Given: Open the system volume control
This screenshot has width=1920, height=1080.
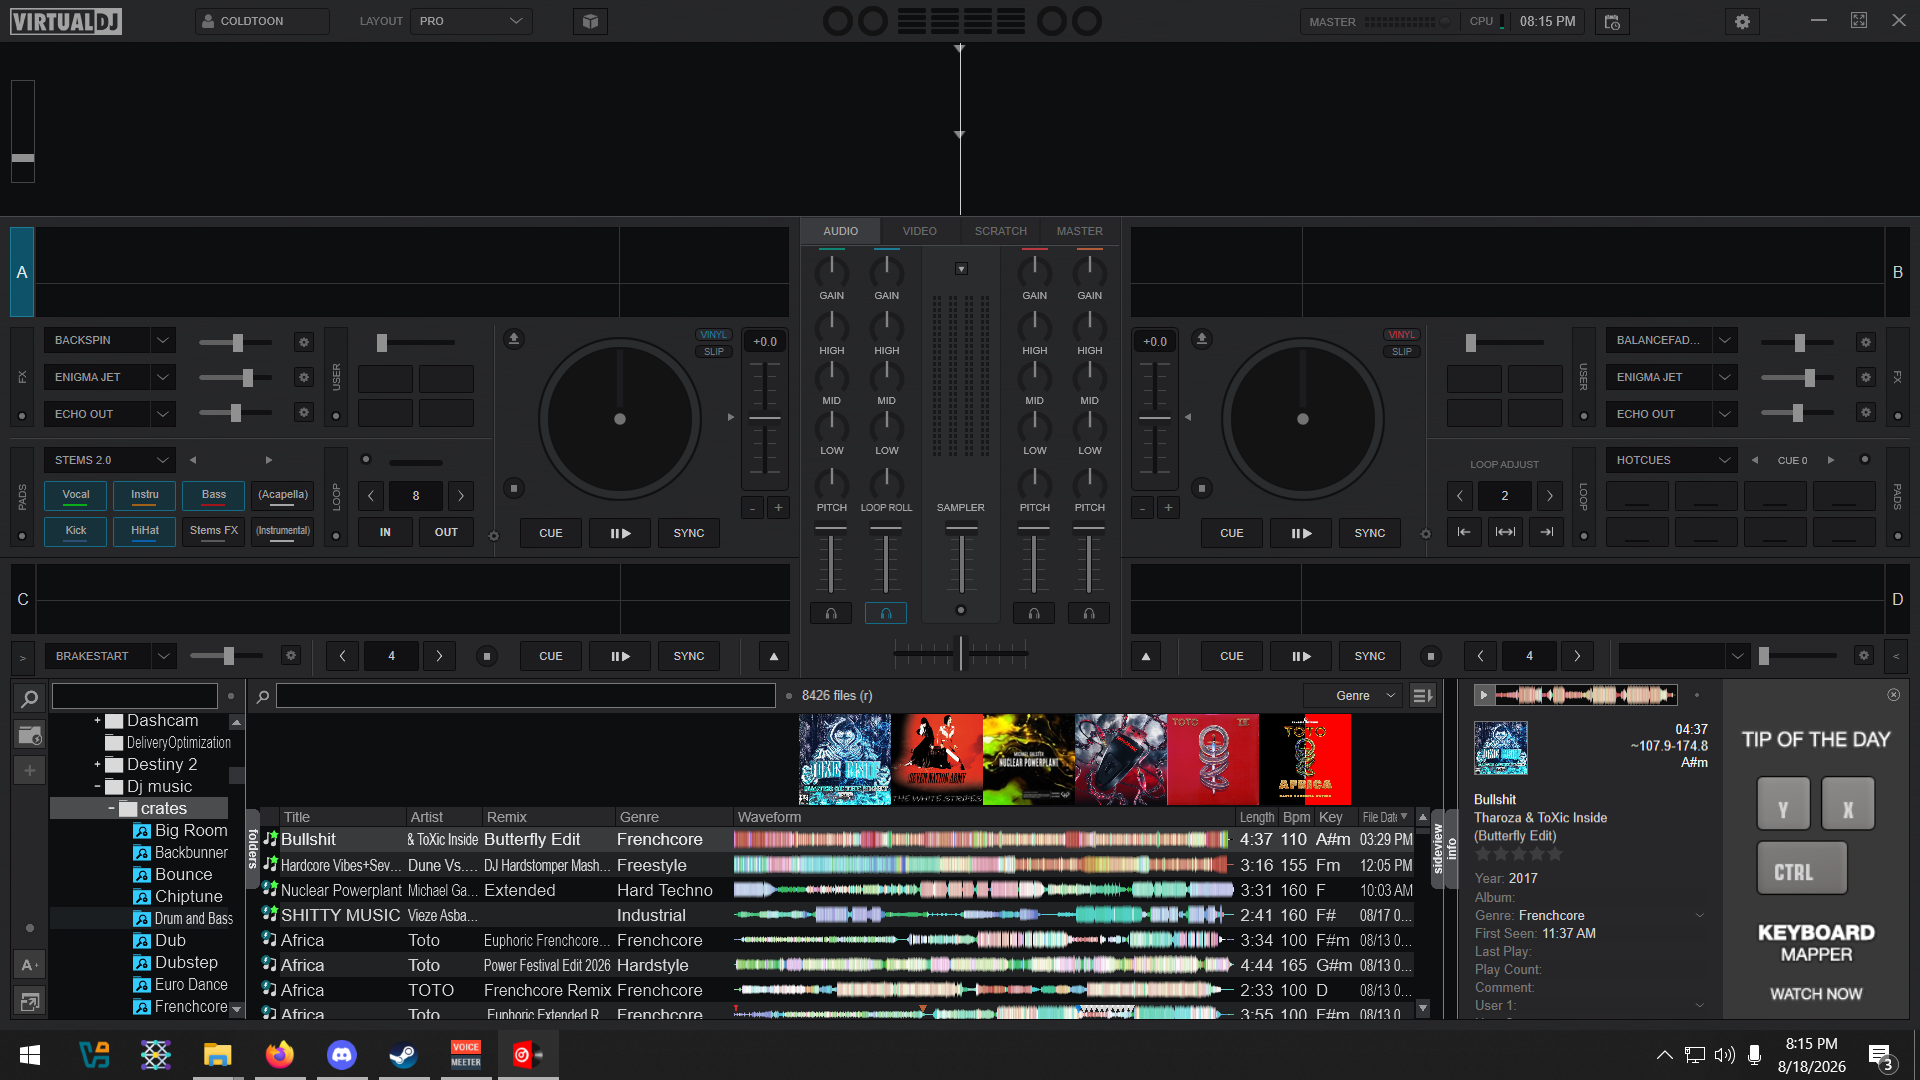Looking at the screenshot, I should pos(1724,1055).
